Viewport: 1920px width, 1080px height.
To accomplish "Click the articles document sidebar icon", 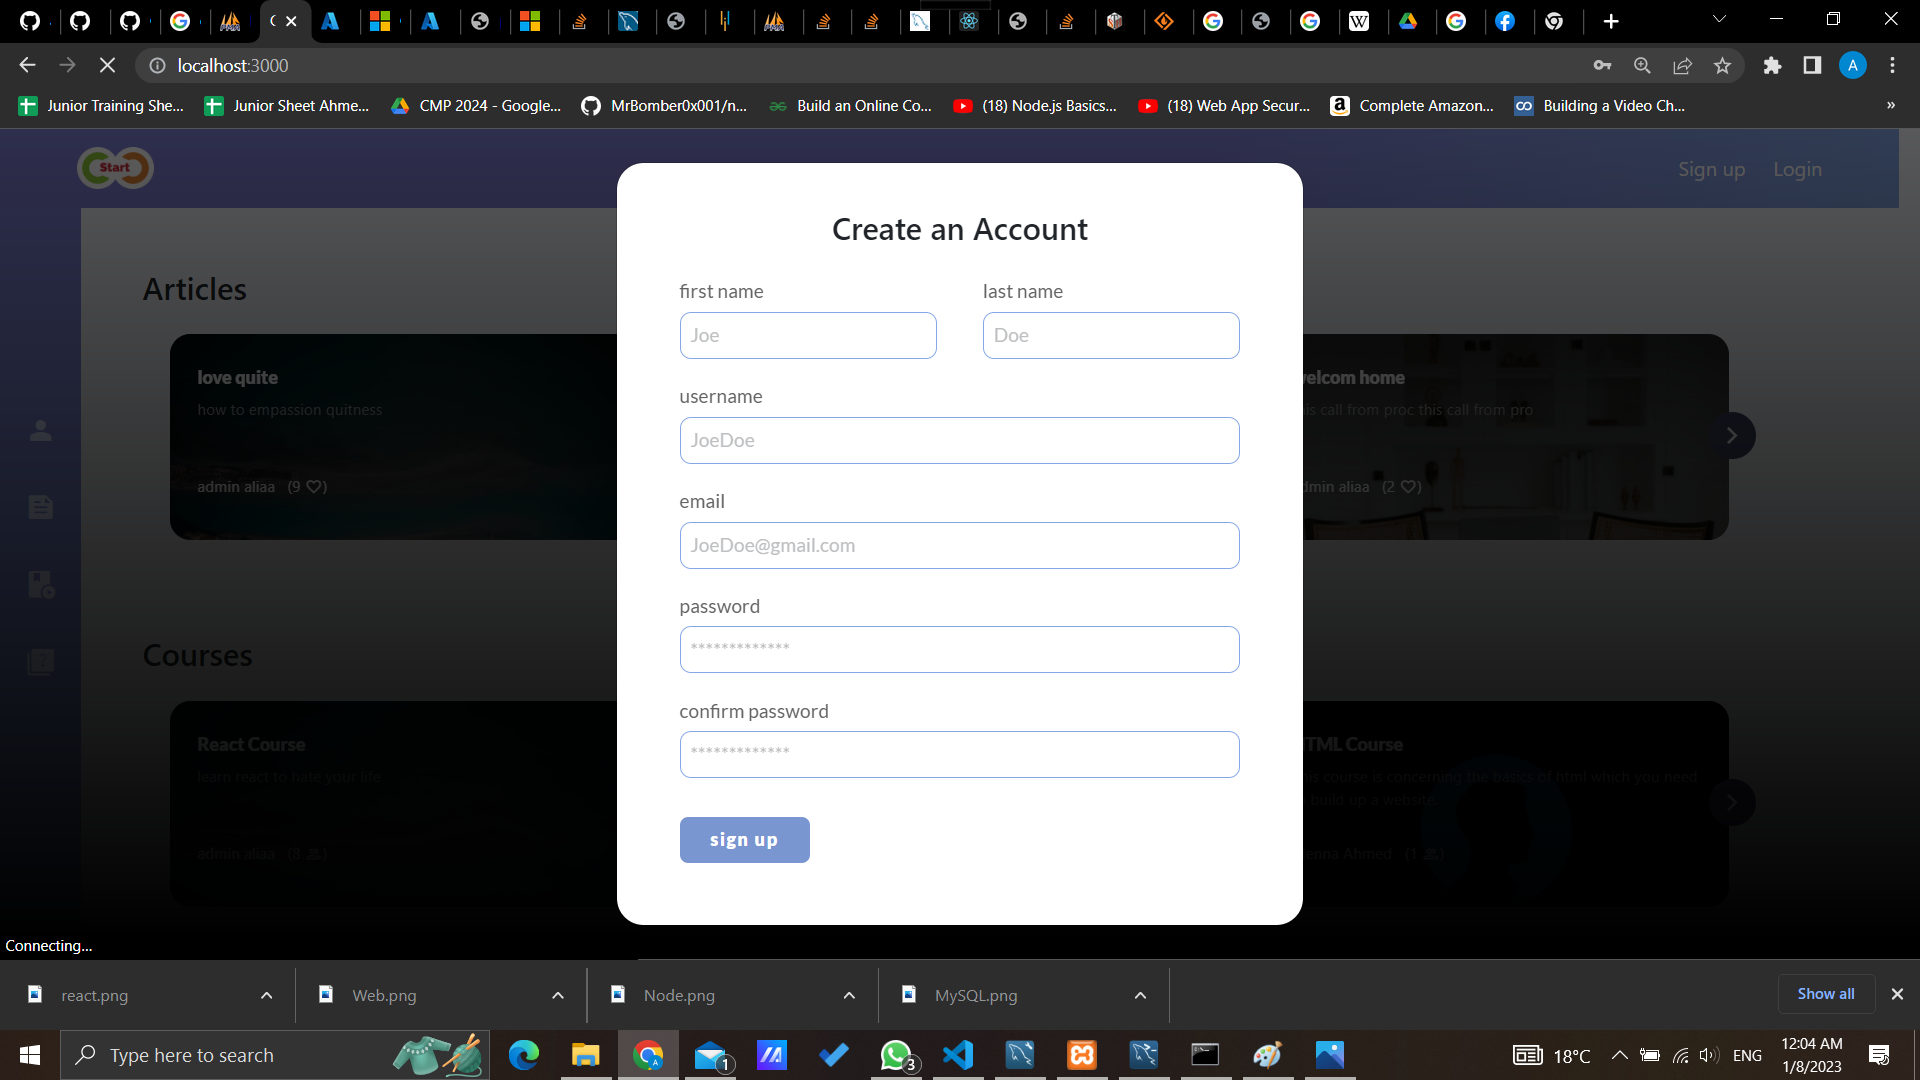I will tap(41, 507).
